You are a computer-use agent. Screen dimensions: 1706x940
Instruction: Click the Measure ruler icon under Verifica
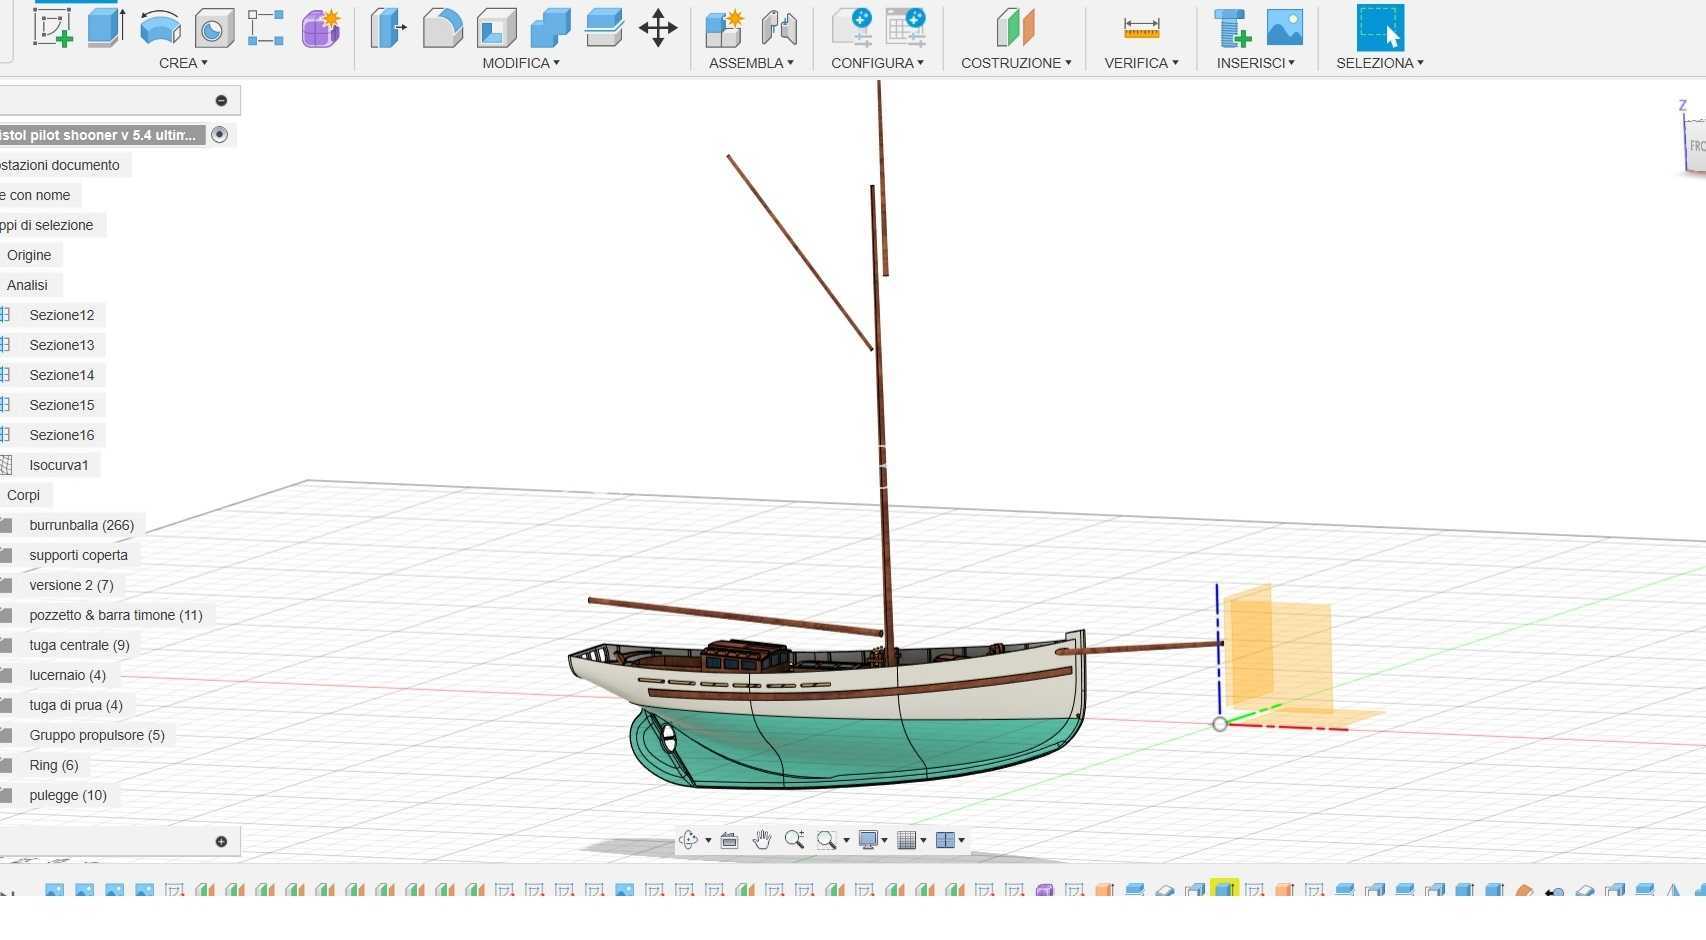[x=1141, y=28]
